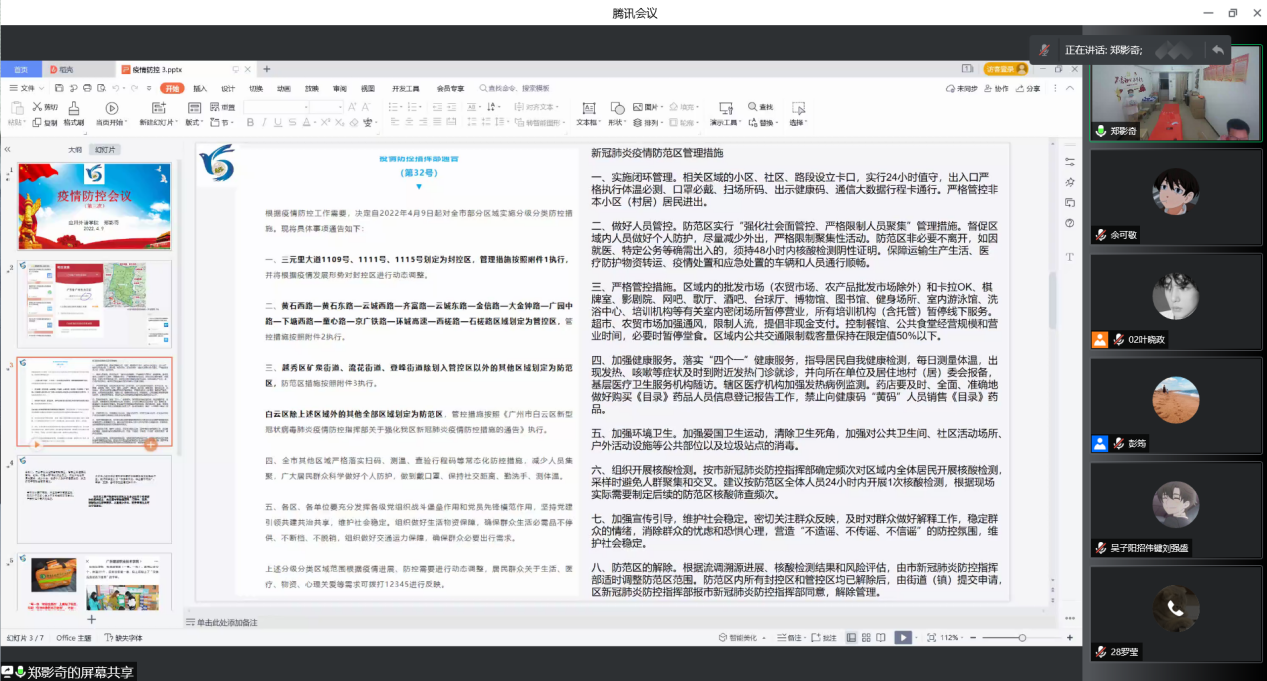Click the reply arrow on speaking notification
1267x681 pixels.
(1217, 49)
